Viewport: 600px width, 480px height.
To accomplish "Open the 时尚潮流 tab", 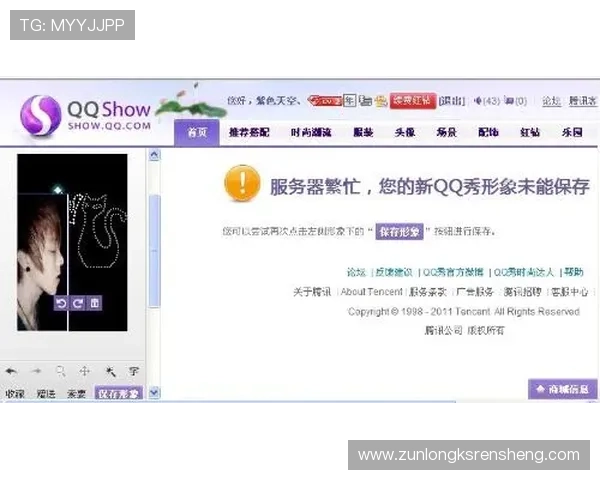I will 311,132.
